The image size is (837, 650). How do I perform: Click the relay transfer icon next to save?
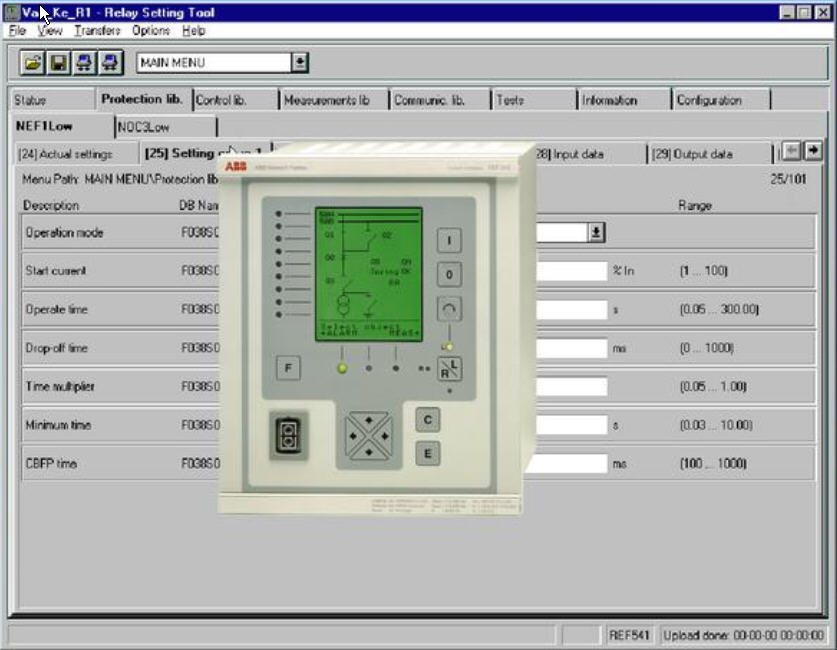tap(84, 63)
